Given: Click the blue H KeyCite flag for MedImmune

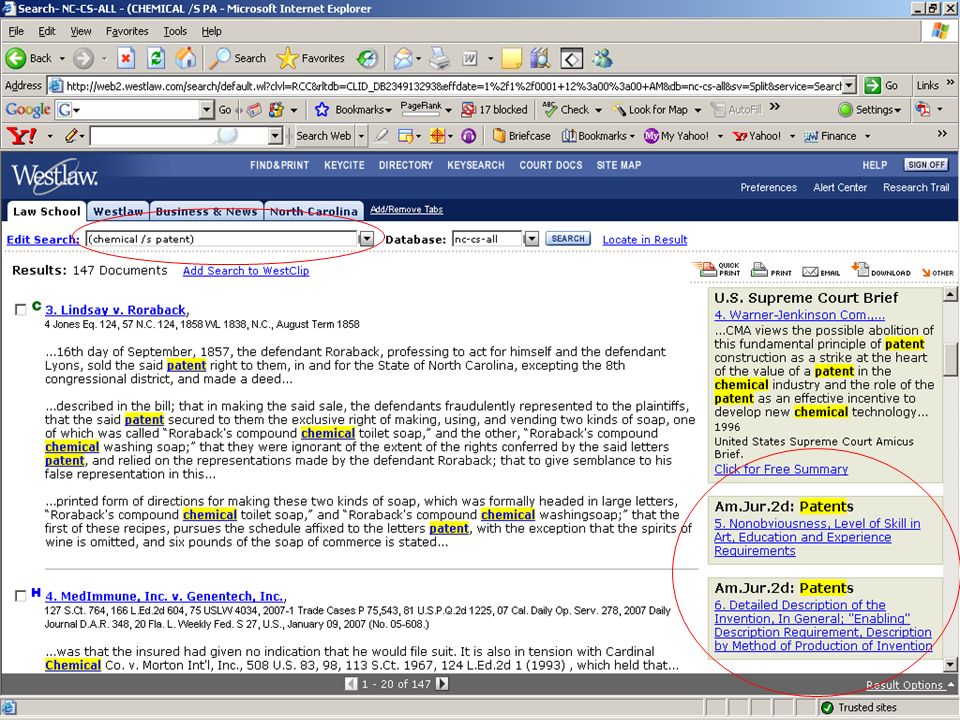Looking at the screenshot, I should tap(36, 592).
